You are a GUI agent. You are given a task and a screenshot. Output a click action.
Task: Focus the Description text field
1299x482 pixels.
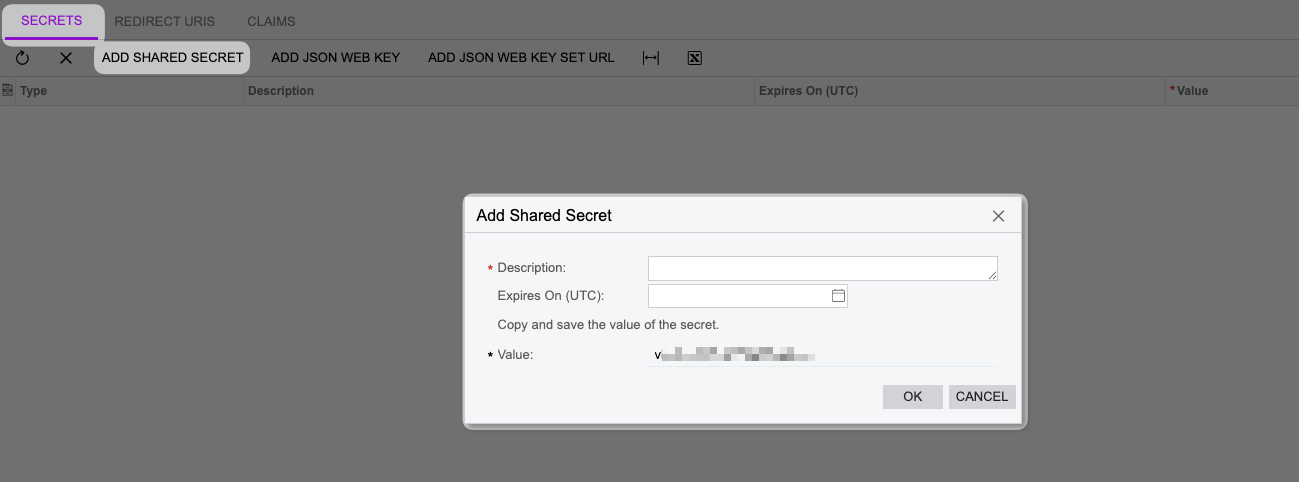pyautogui.click(x=822, y=268)
